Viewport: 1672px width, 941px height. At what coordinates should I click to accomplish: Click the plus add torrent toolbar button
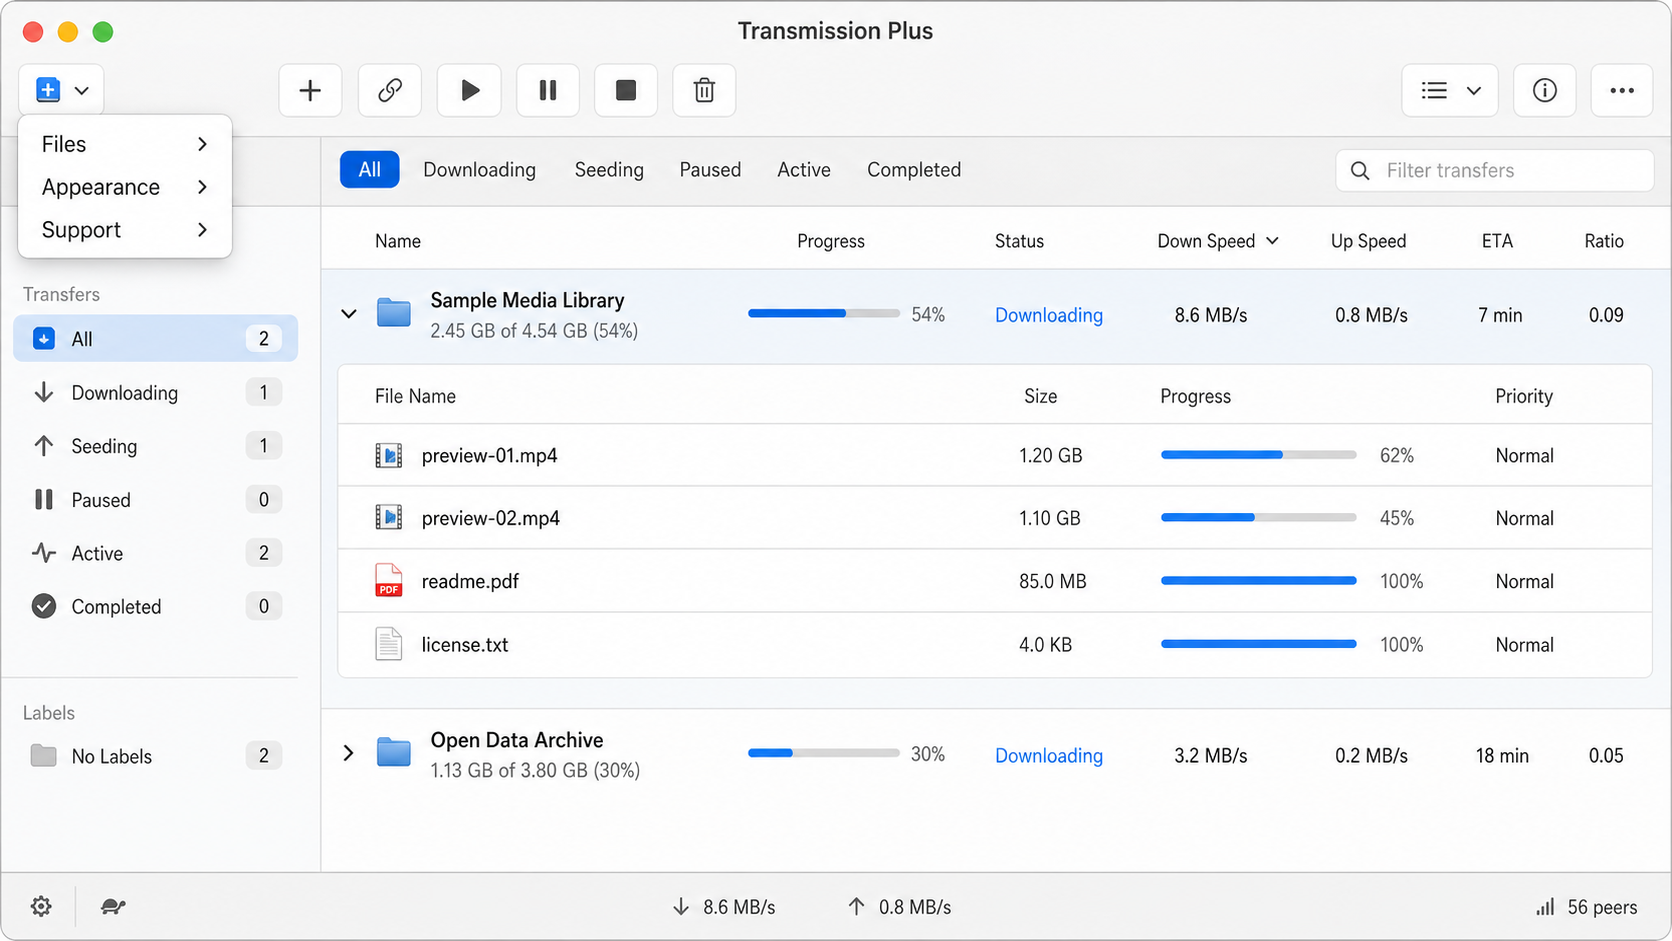coord(310,90)
